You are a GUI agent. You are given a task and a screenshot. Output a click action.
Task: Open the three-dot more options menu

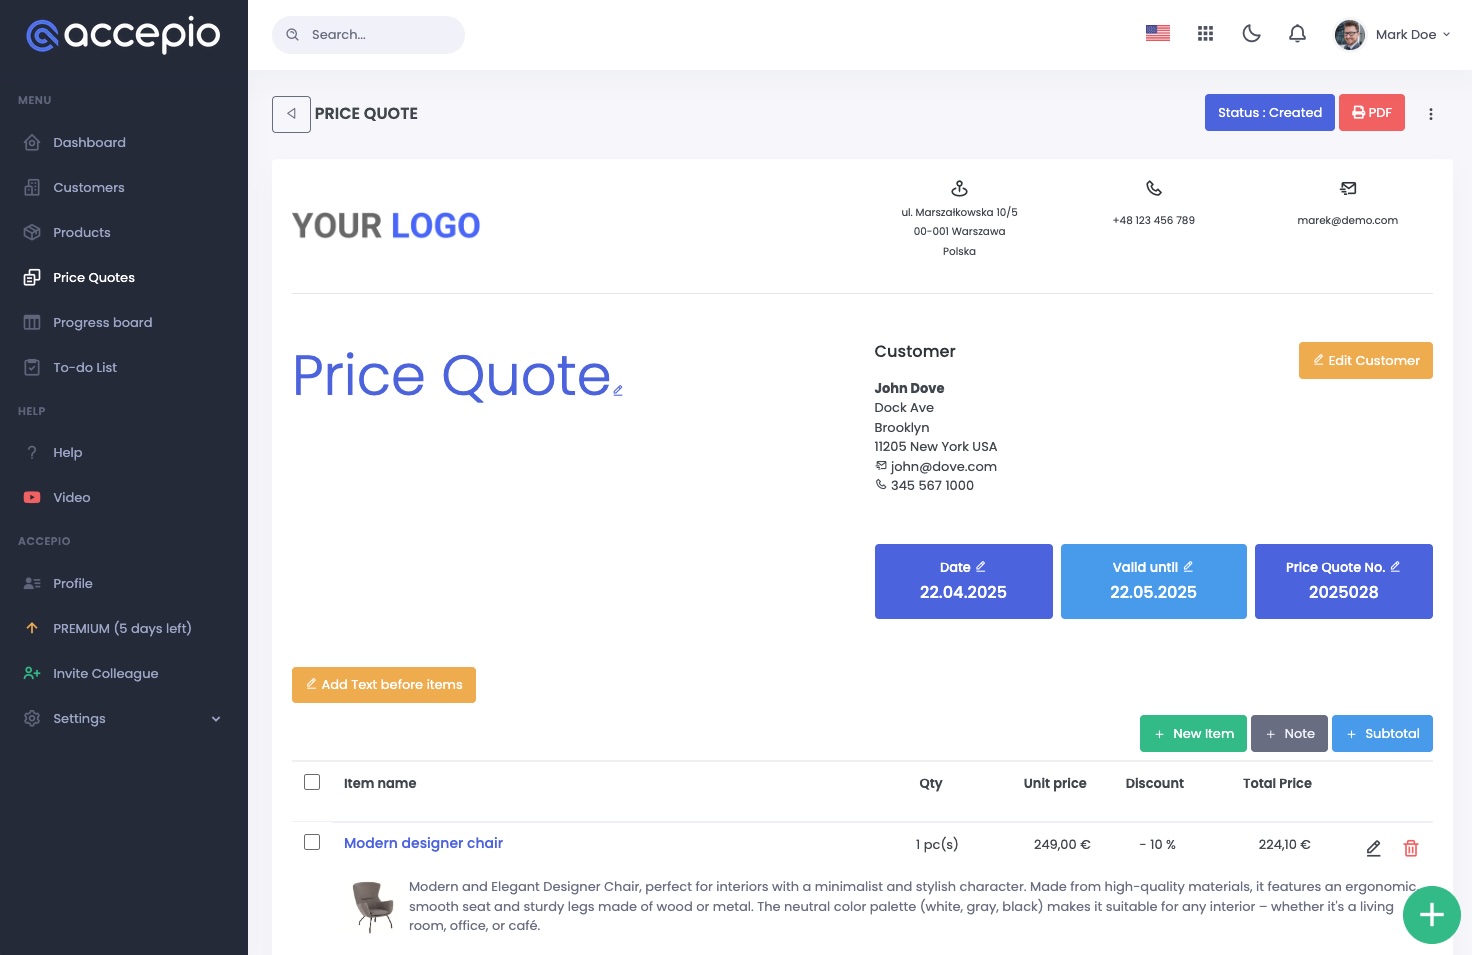1431,114
